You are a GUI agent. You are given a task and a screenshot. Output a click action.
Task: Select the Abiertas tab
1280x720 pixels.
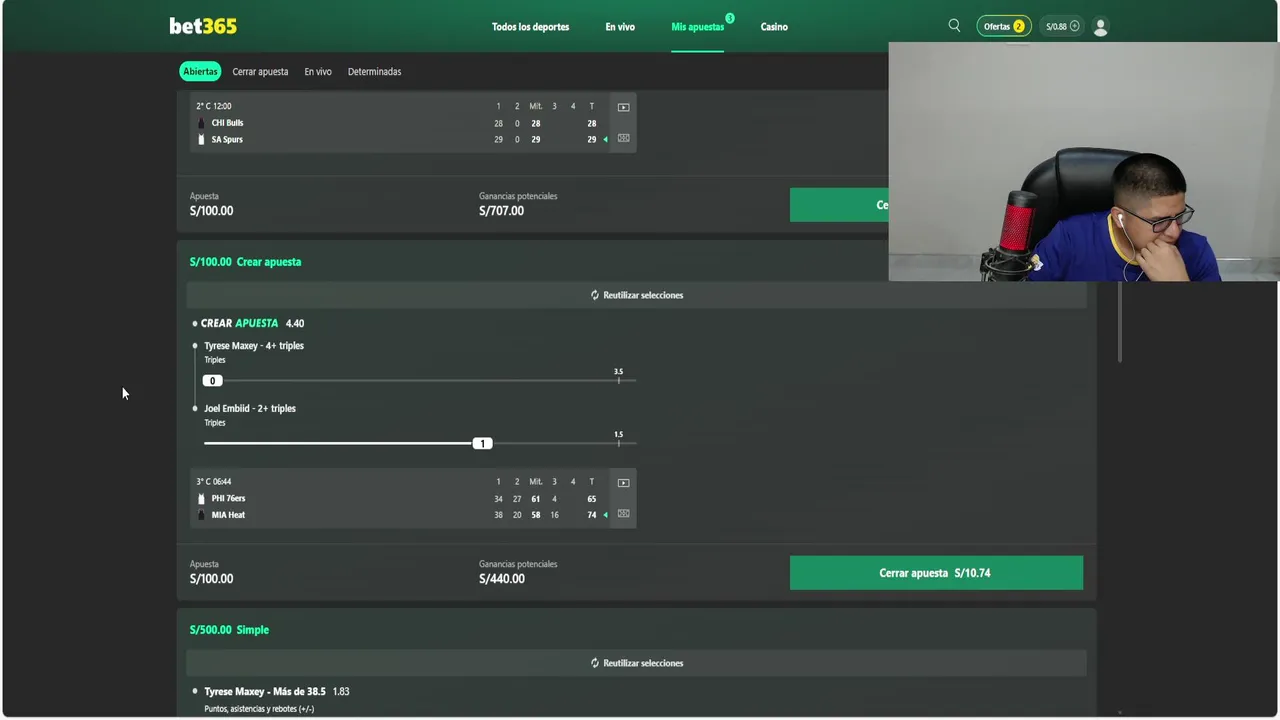200,71
